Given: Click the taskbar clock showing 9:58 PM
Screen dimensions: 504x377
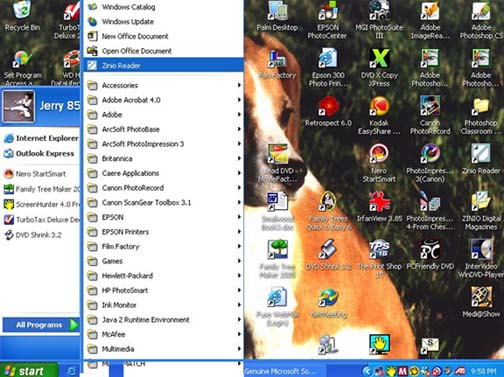Looking at the screenshot, I should pos(483,371).
